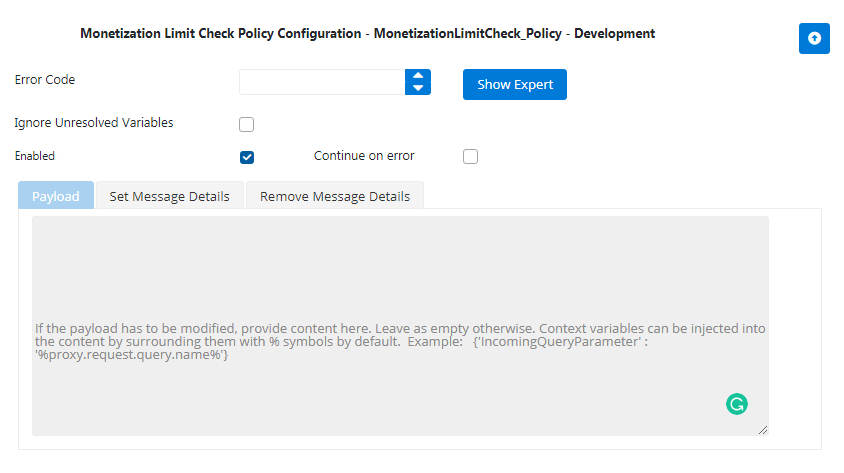Viewport: 844px width, 473px height.
Task: Select the Payload tab
Action: pos(56,196)
